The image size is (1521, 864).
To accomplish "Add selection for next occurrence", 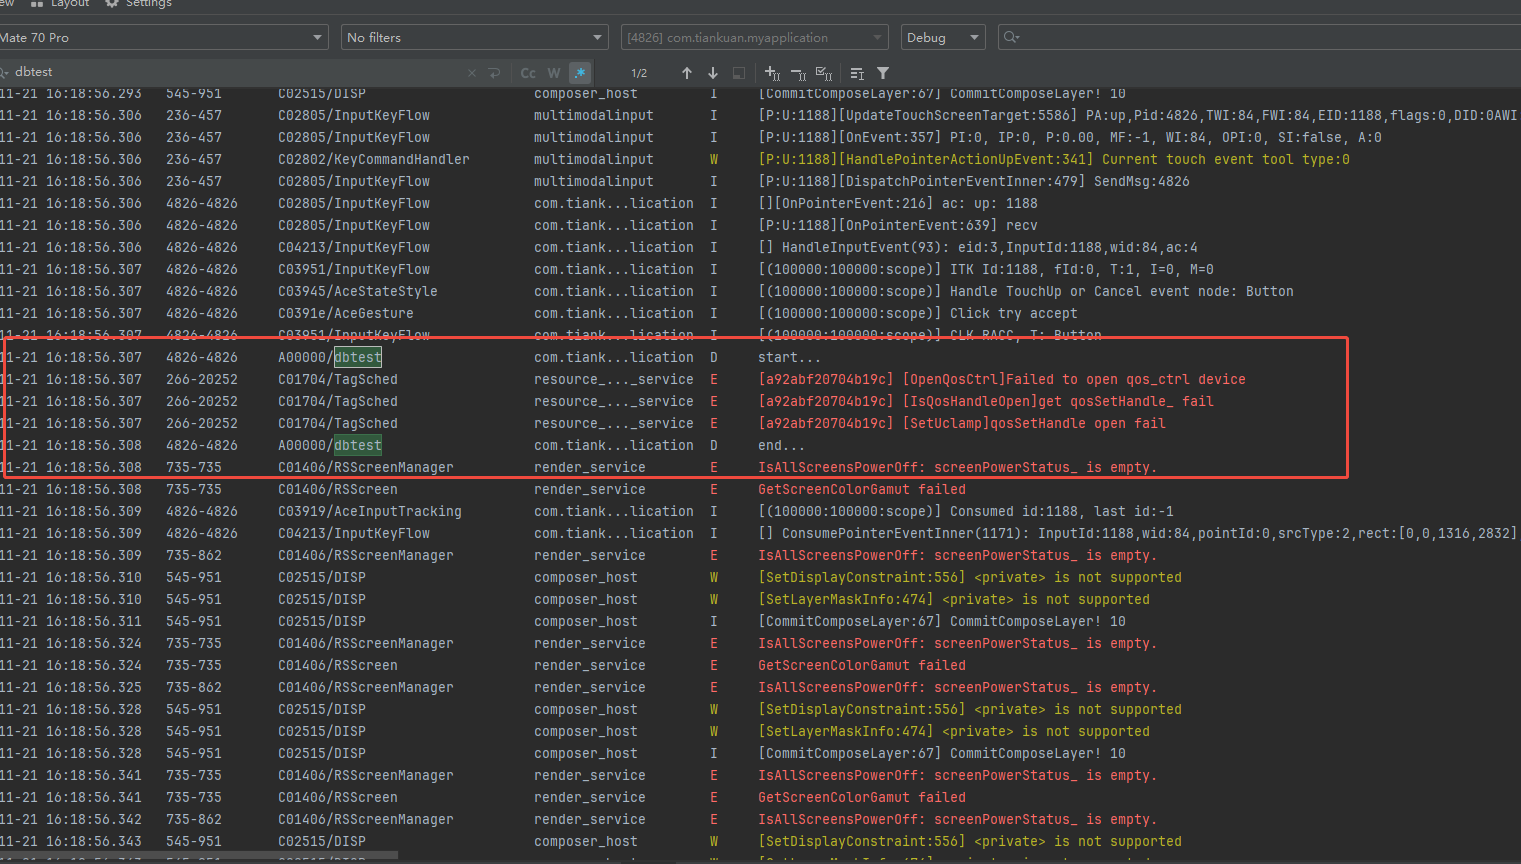I will pyautogui.click(x=772, y=73).
